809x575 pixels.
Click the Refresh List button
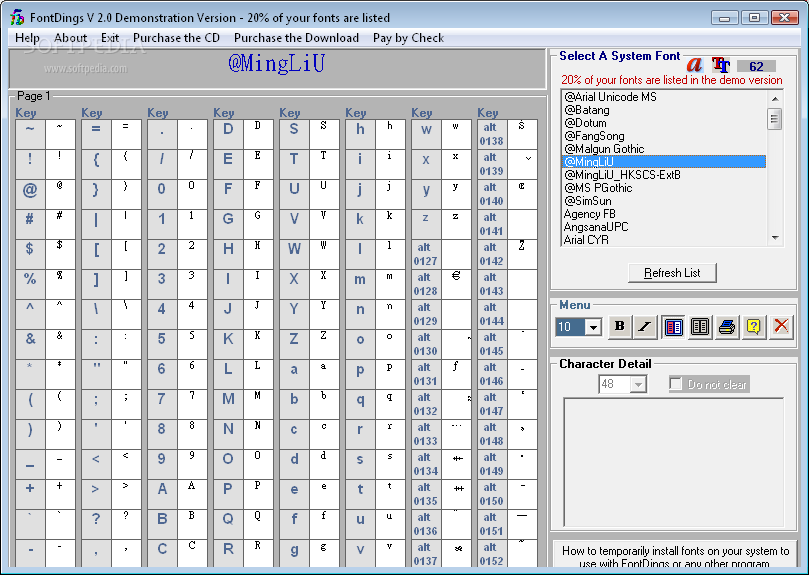tap(672, 273)
